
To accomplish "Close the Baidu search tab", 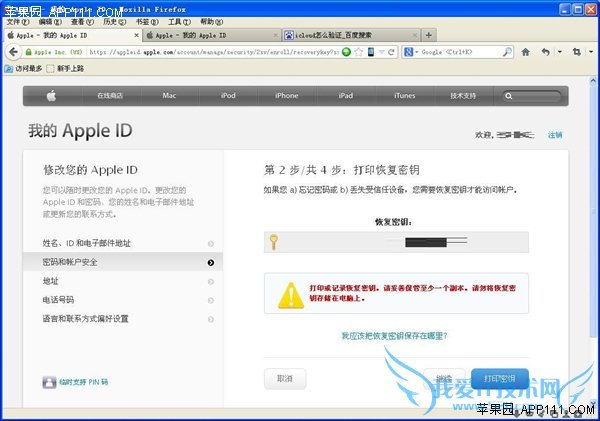I will click(x=414, y=35).
